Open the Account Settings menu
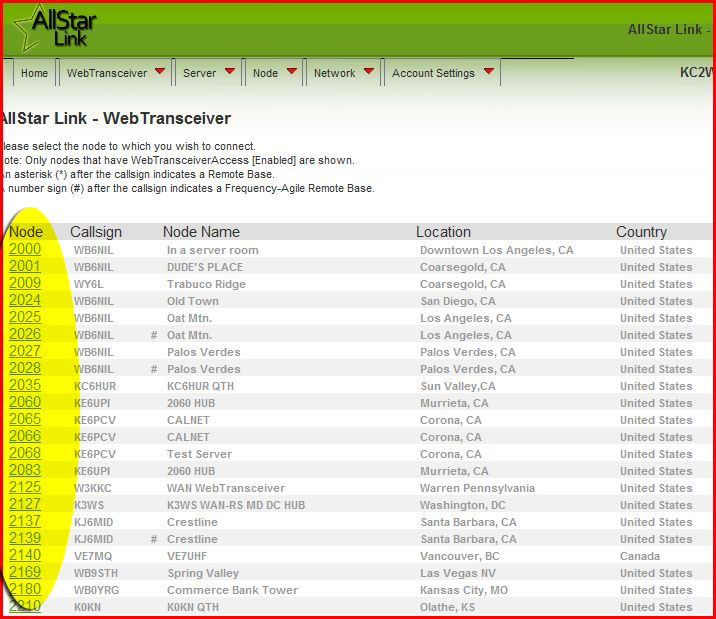 click(x=433, y=73)
